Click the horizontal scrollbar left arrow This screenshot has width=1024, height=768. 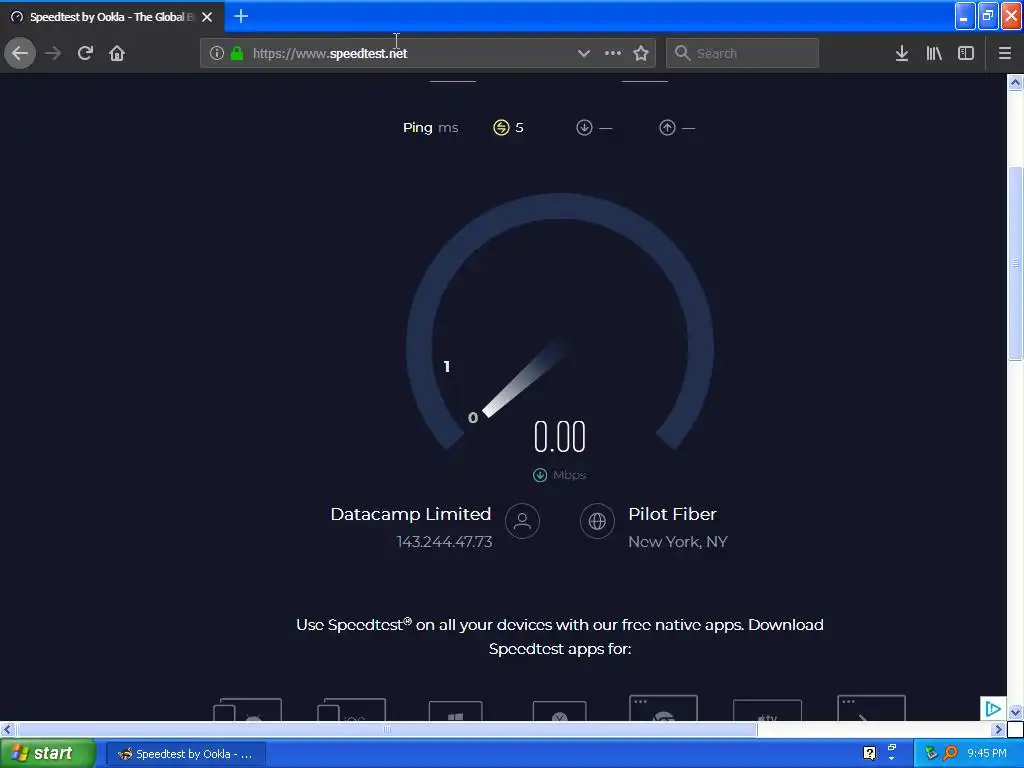(x=8, y=729)
